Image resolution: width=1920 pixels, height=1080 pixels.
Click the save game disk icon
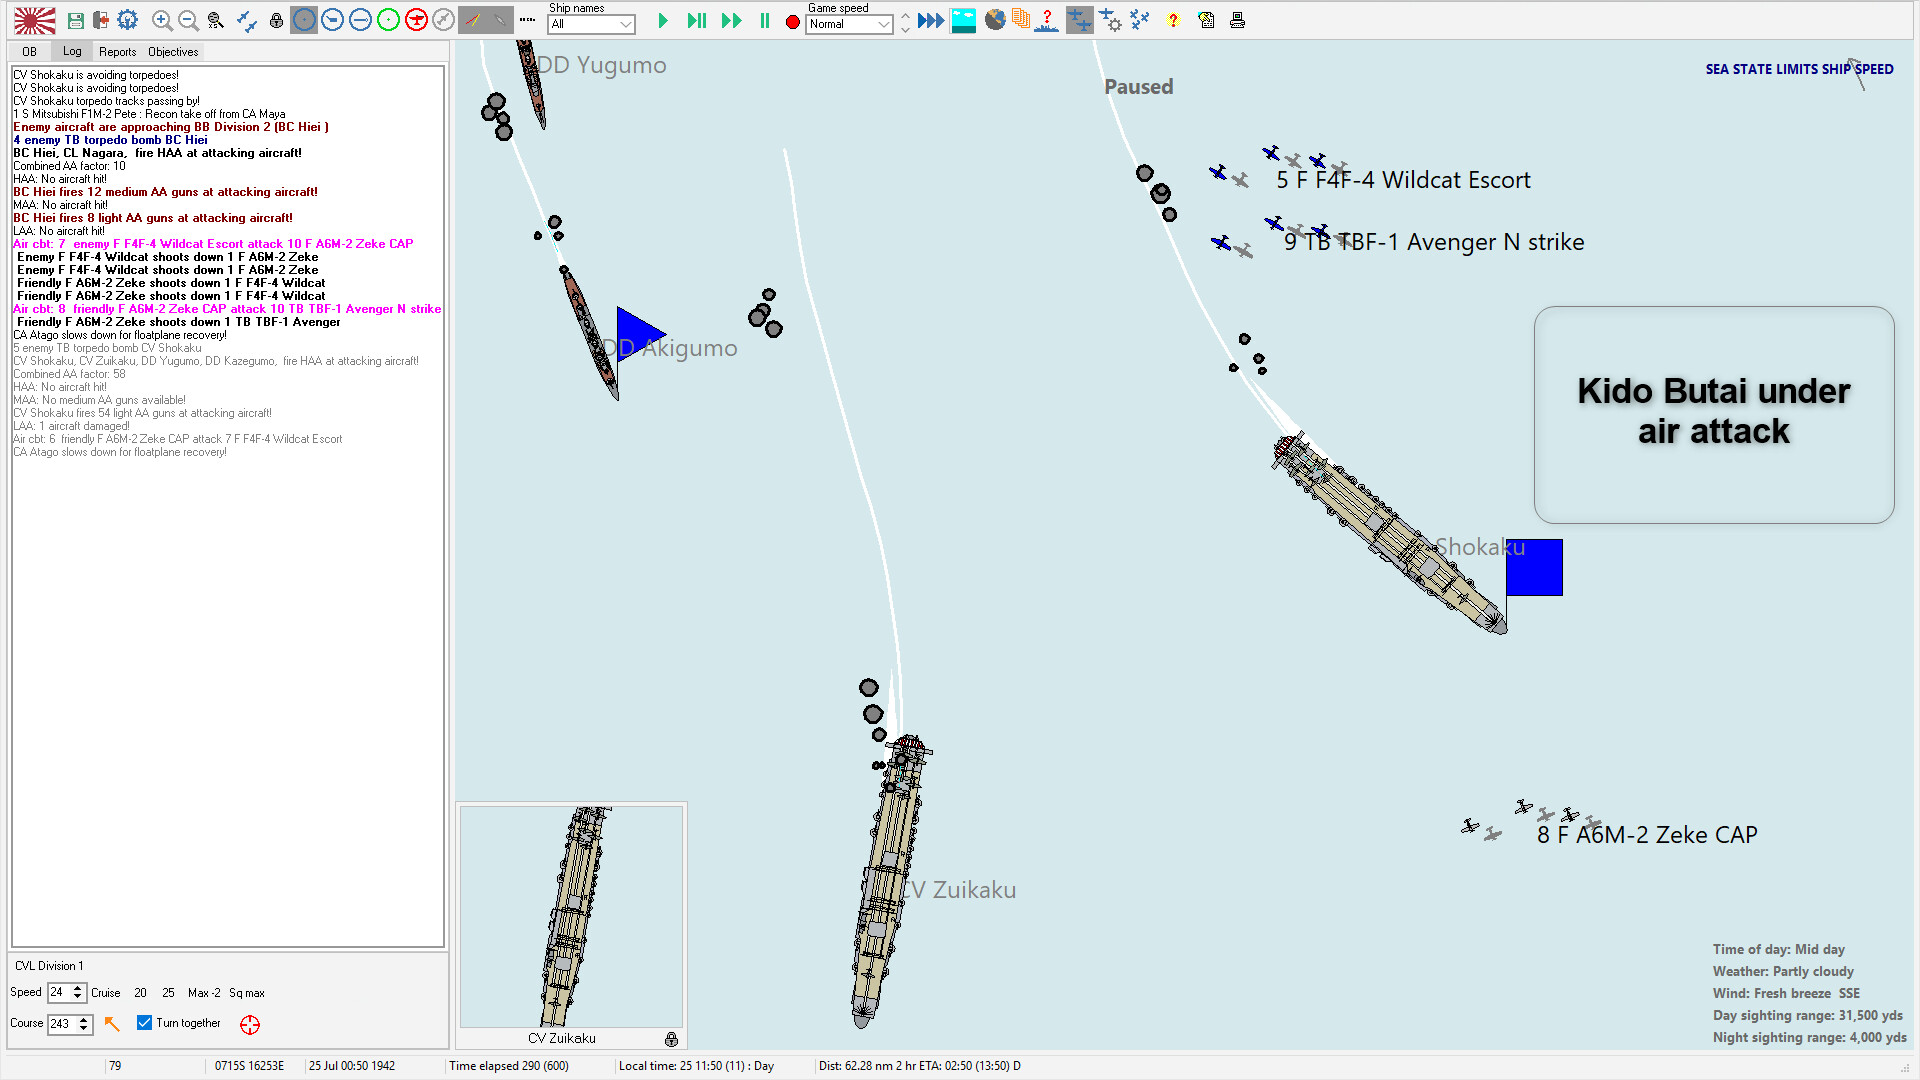tap(75, 20)
